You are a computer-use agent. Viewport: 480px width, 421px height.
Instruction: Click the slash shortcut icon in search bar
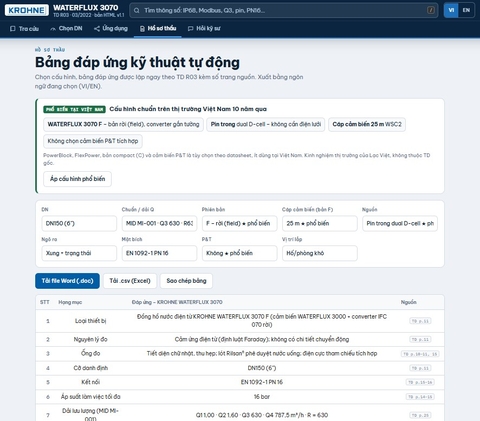pyautogui.click(x=431, y=10)
